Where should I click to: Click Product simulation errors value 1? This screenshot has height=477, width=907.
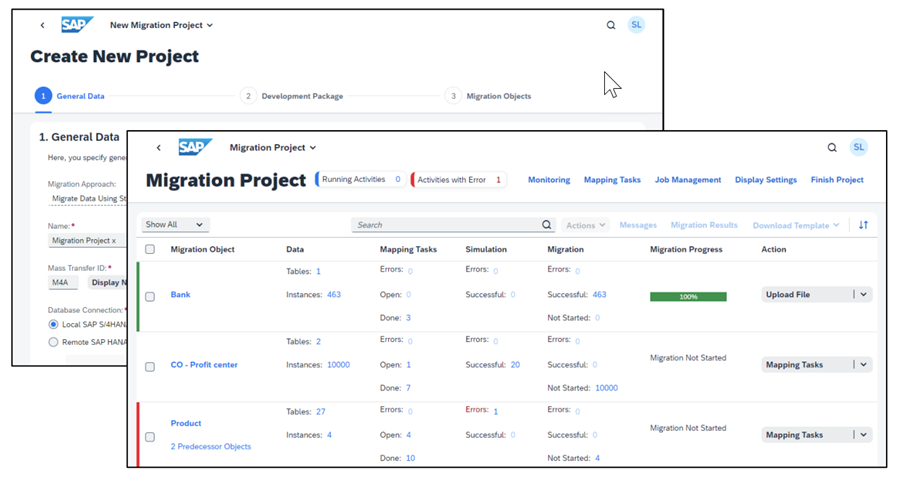tap(496, 411)
